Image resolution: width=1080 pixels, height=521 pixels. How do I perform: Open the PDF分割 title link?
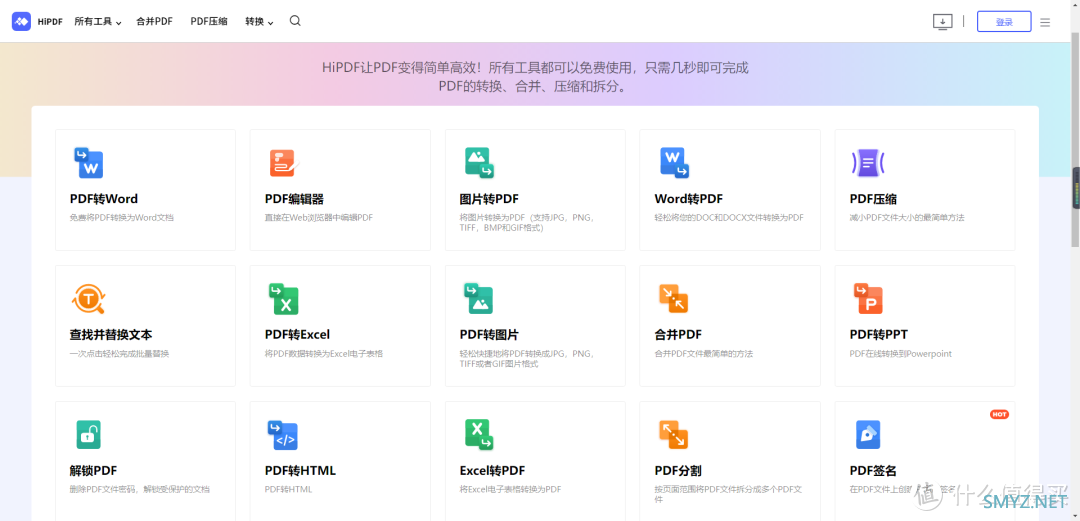pyautogui.click(x=678, y=471)
